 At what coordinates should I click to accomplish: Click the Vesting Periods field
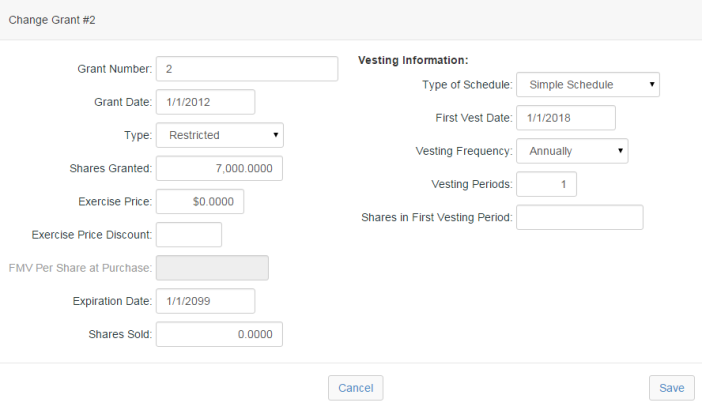pyautogui.click(x=546, y=184)
